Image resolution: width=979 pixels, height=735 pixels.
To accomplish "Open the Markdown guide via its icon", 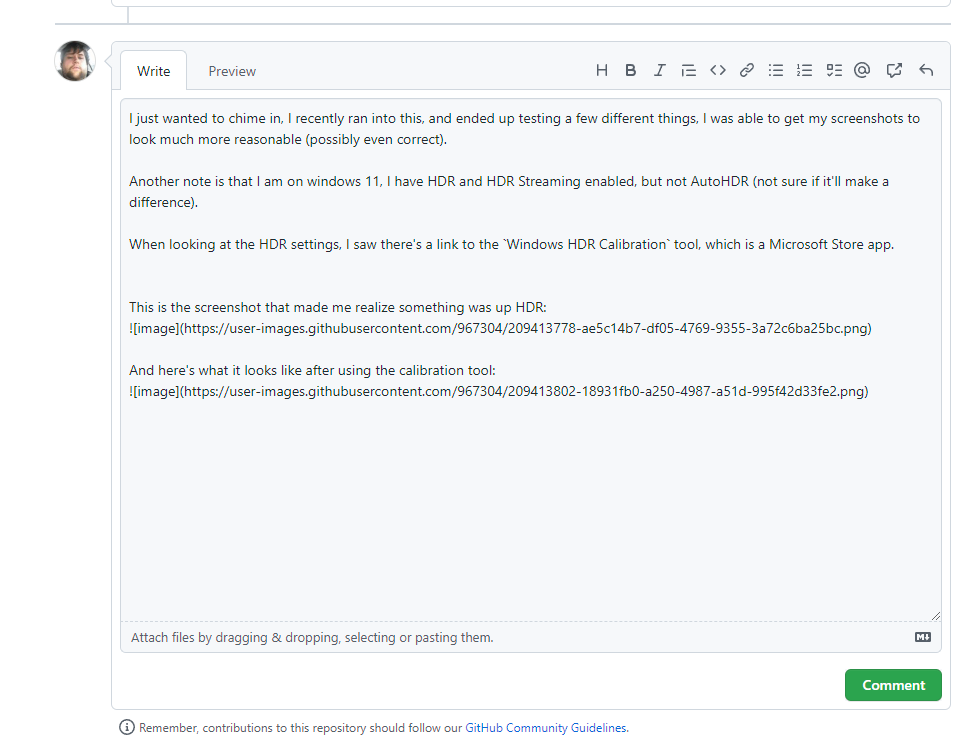I will (x=922, y=637).
